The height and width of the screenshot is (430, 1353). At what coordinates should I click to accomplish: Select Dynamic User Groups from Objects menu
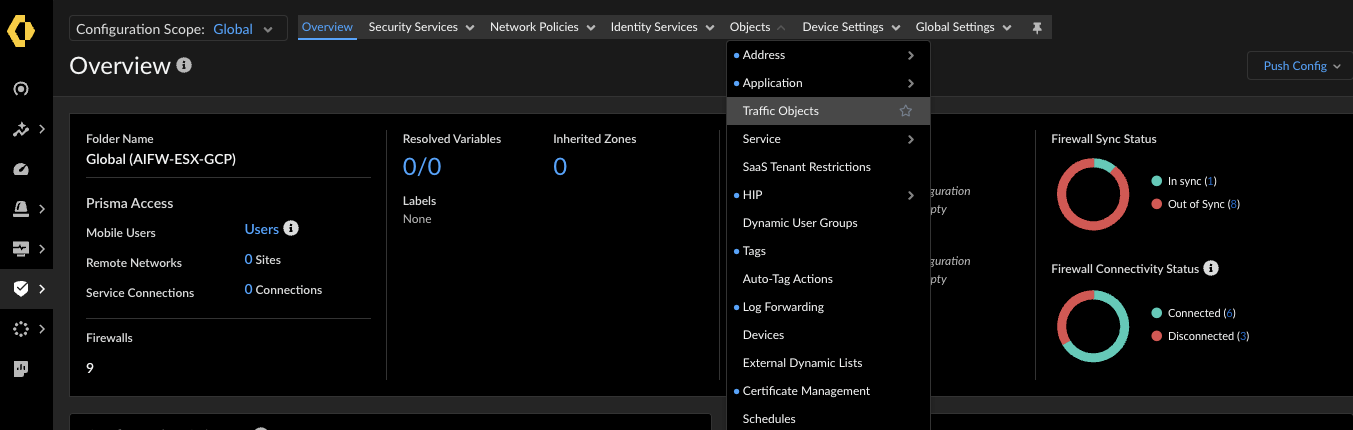click(800, 223)
